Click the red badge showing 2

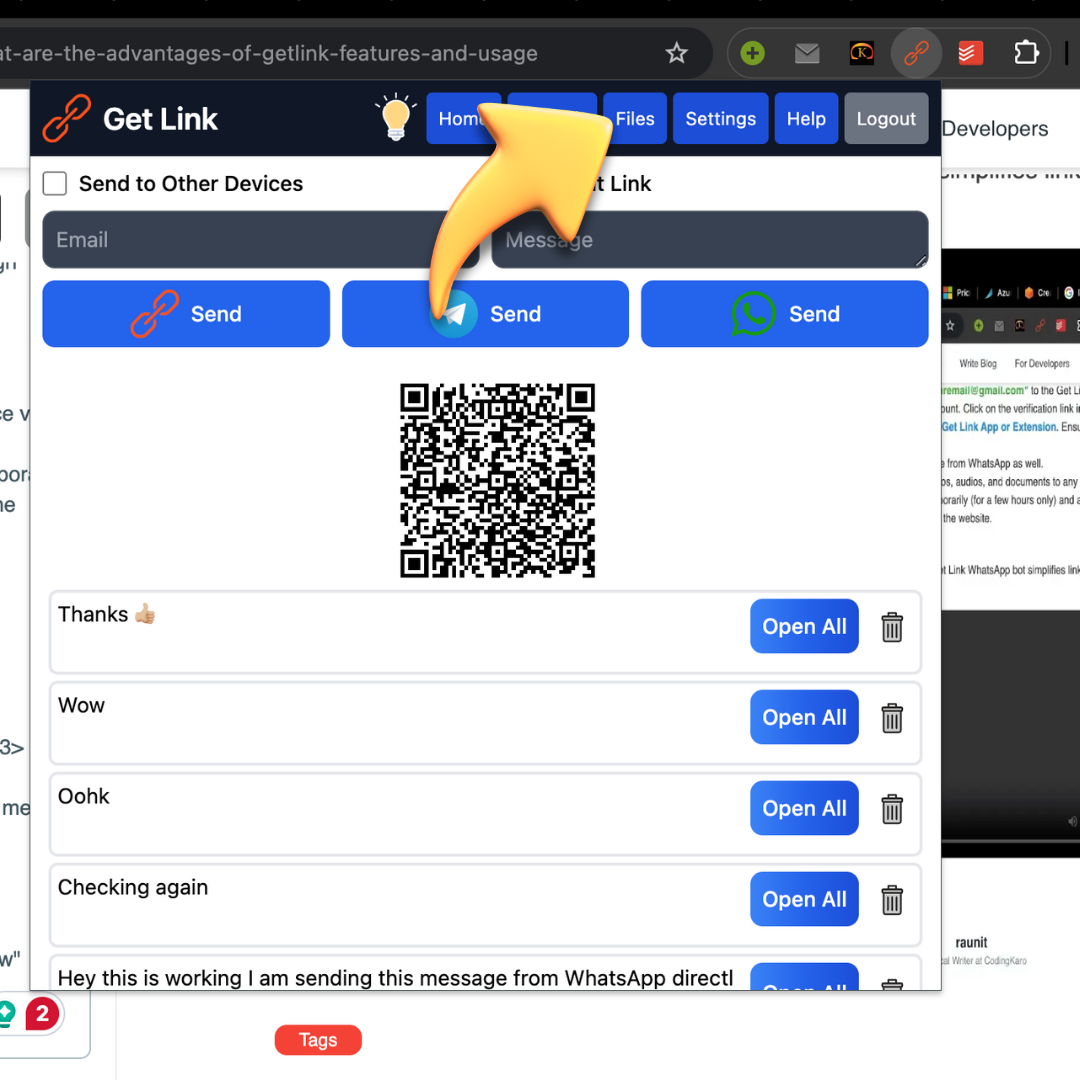(42, 1013)
